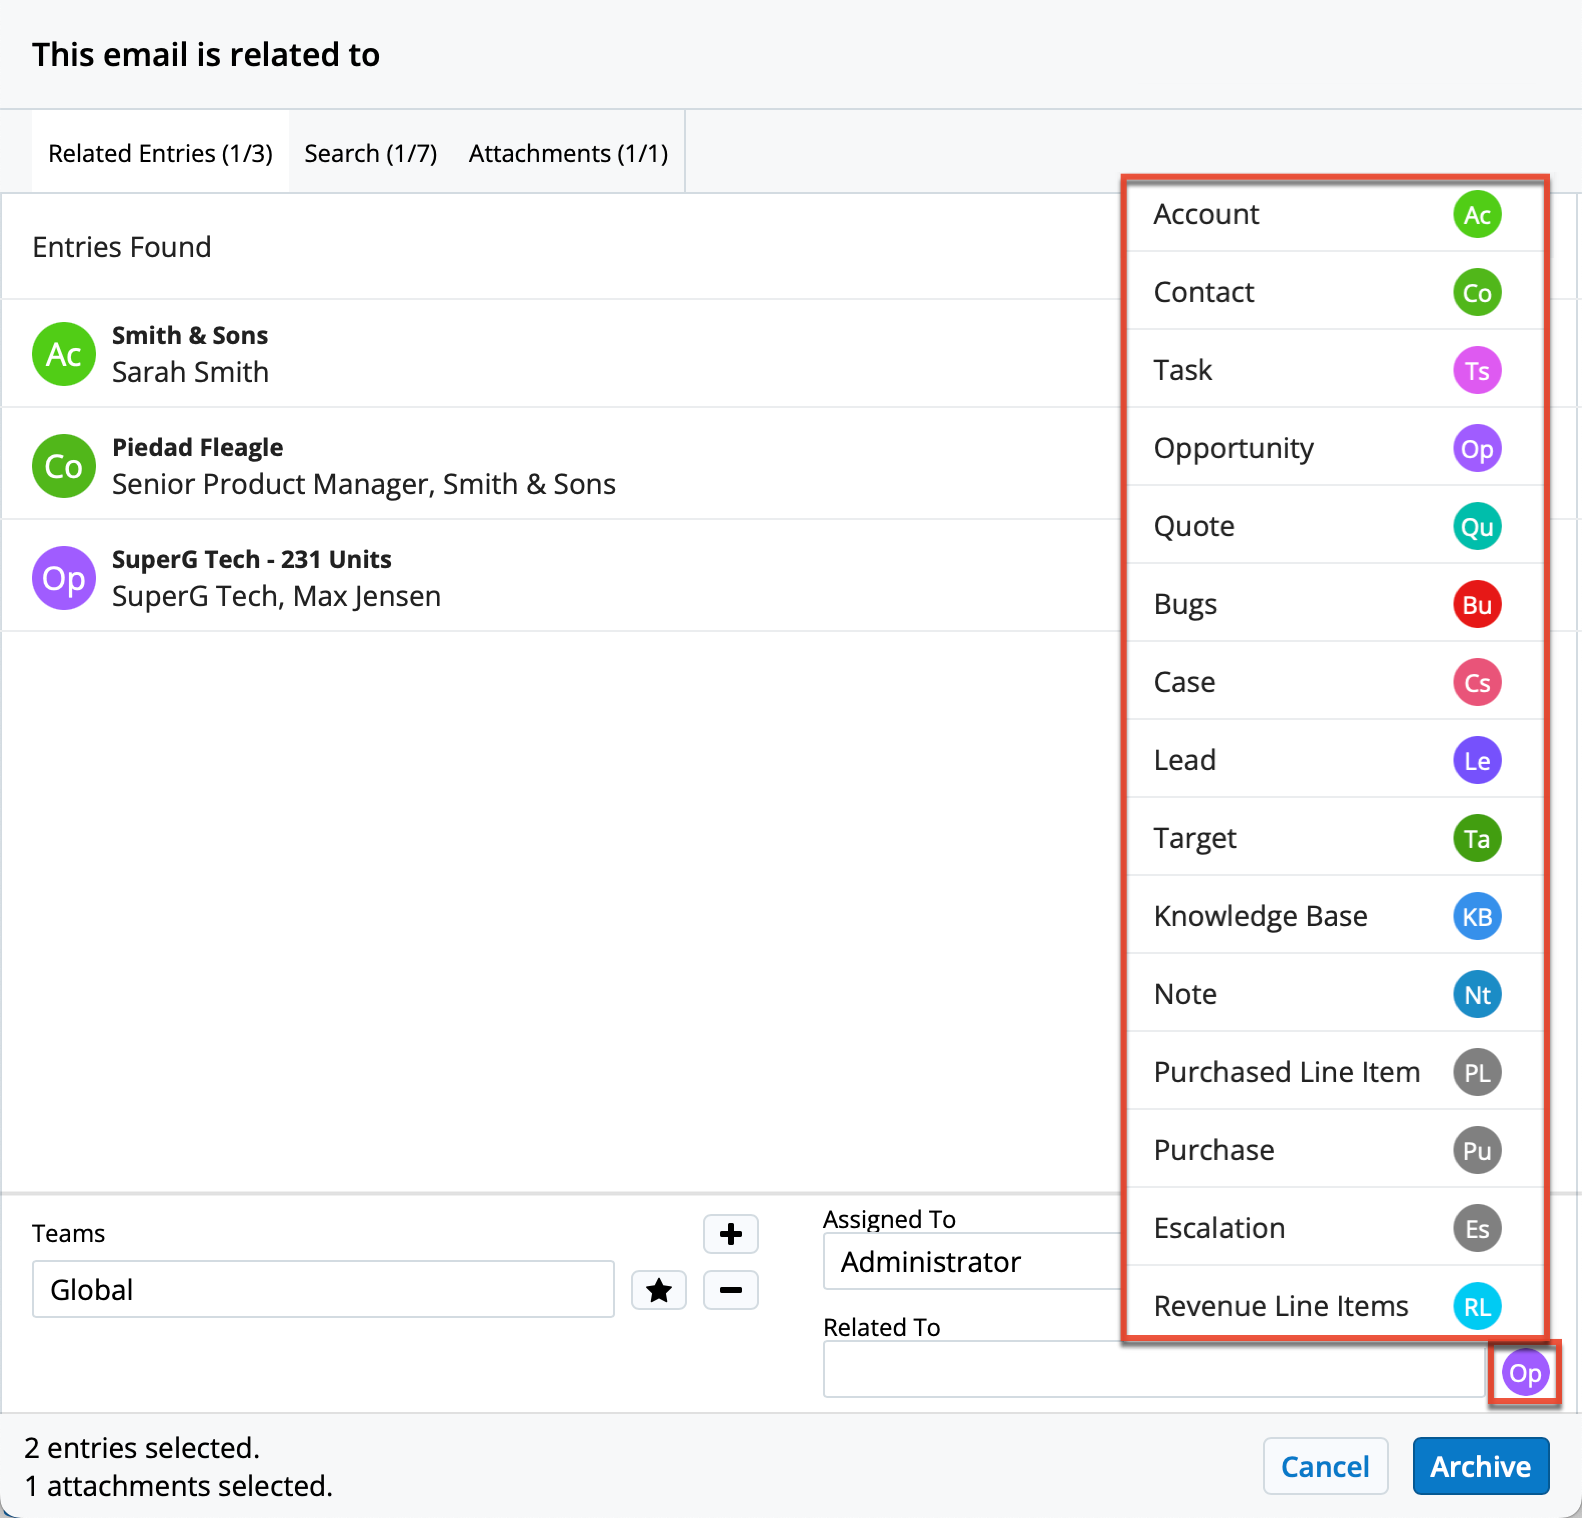Set the Global team as primary with the star

[659, 1290]
